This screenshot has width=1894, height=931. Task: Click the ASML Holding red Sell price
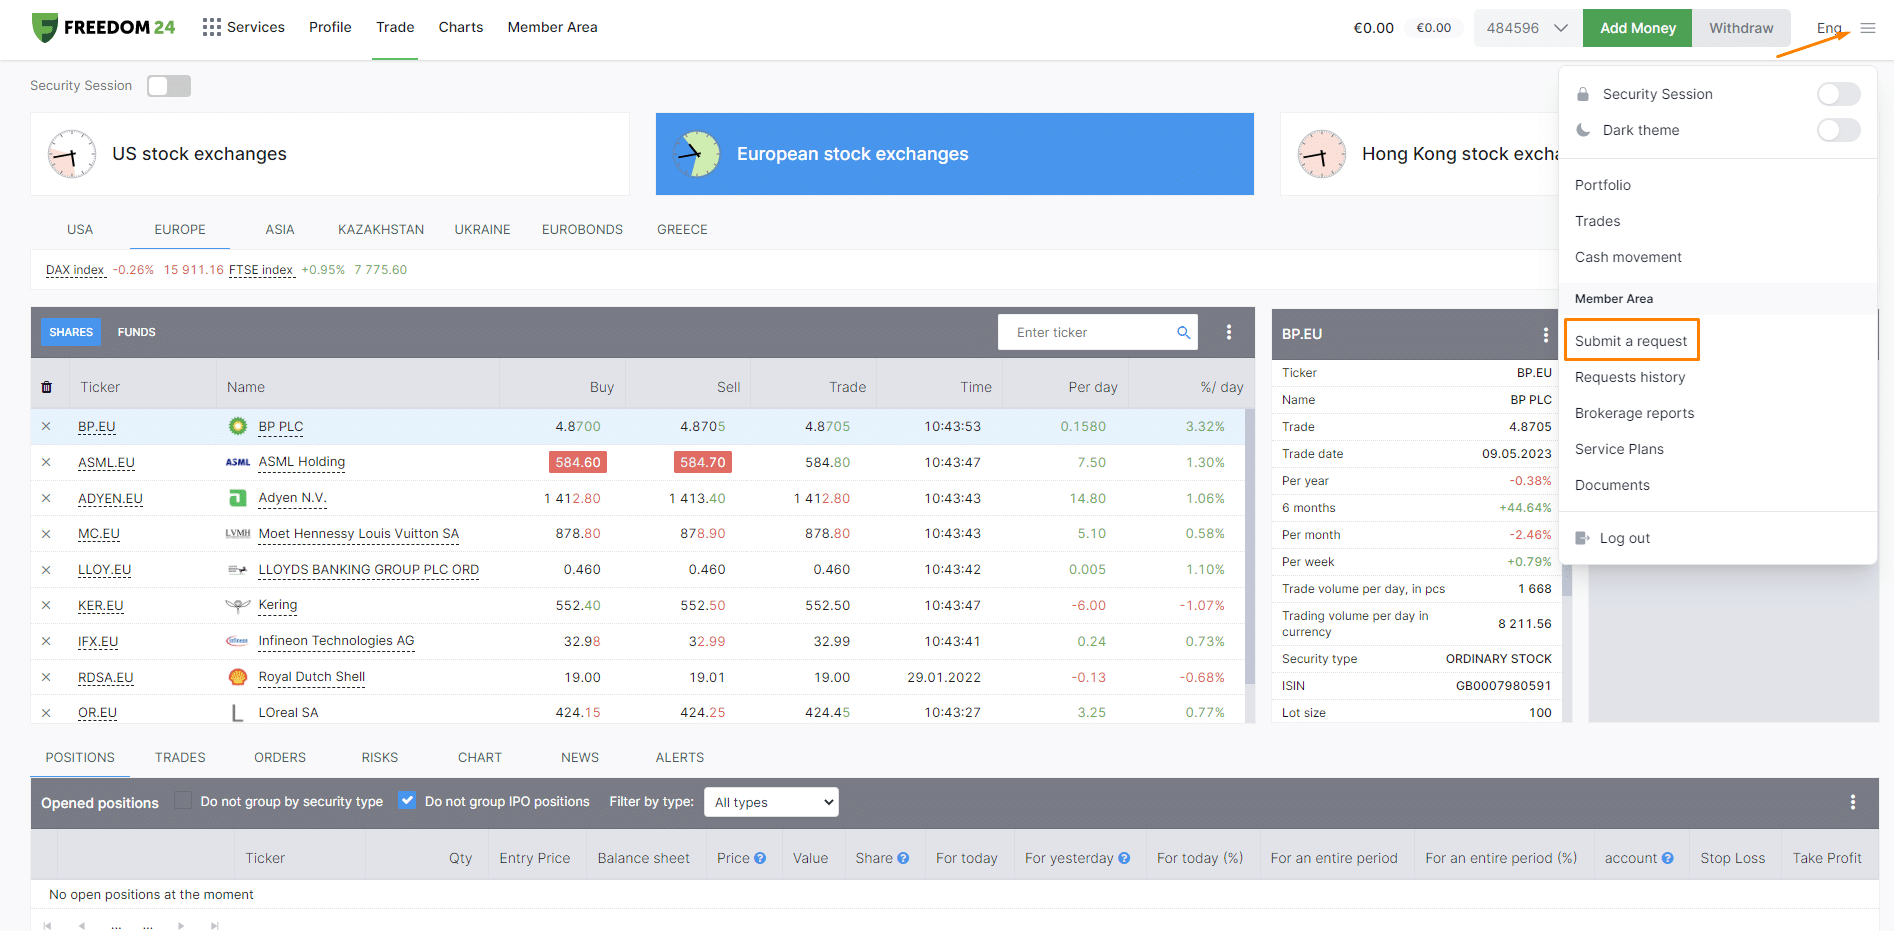pyautogui.click(x=703, y=462)
